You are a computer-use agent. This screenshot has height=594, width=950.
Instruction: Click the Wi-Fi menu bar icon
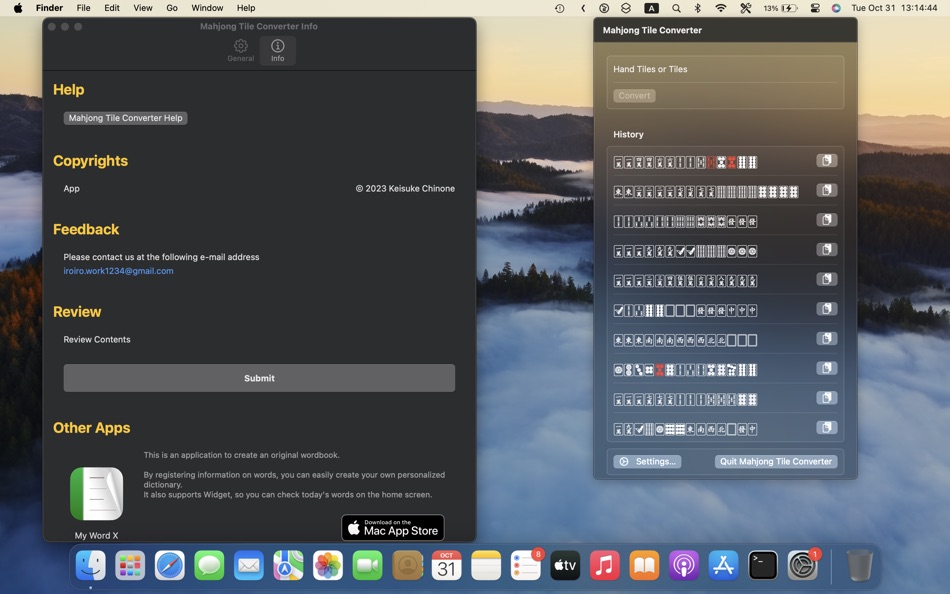(x=720, y=8)
